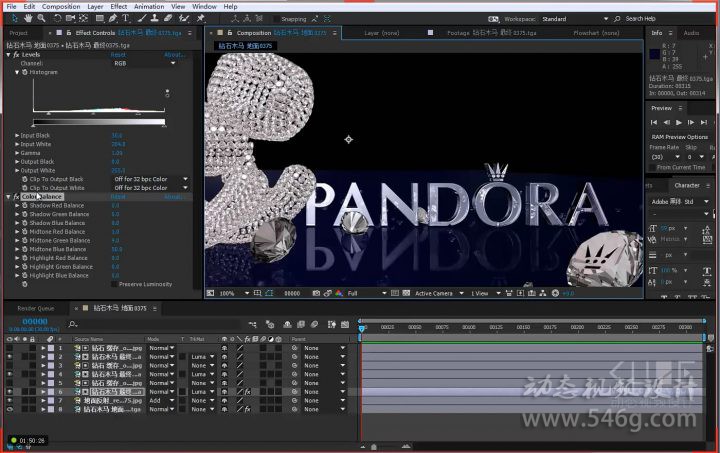Click the Frame Blending enable icon in timeline

[x=301, y=324]
